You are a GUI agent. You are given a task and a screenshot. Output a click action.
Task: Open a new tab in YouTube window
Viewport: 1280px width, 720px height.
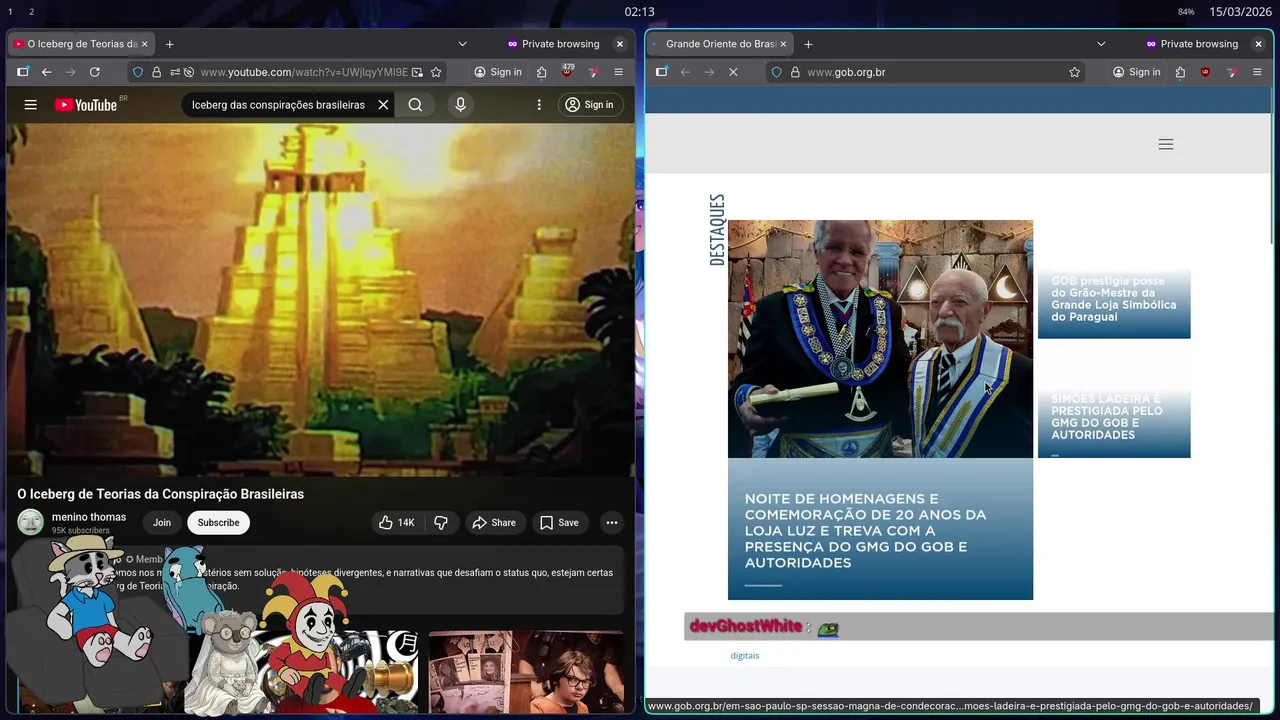170,44
